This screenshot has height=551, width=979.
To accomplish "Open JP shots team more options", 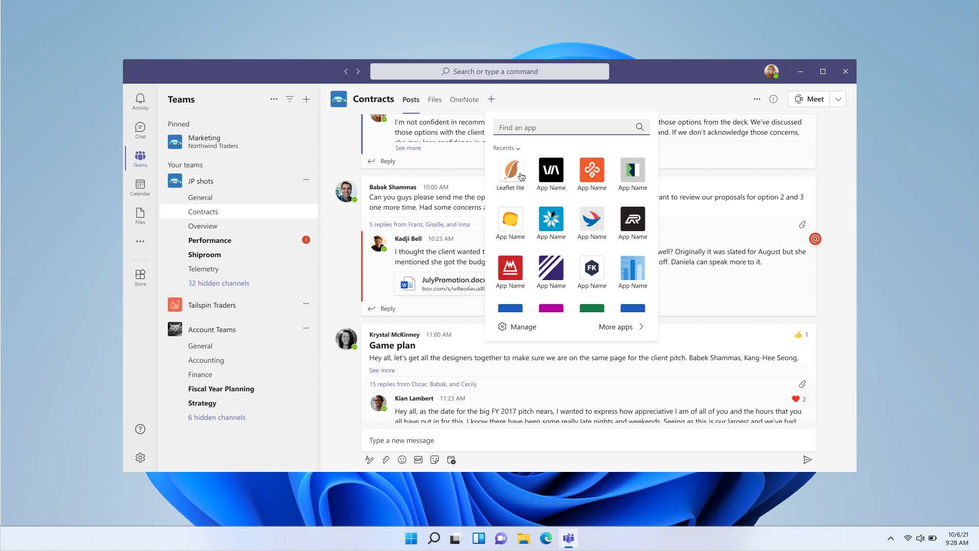I will click(x=306, y=180).
